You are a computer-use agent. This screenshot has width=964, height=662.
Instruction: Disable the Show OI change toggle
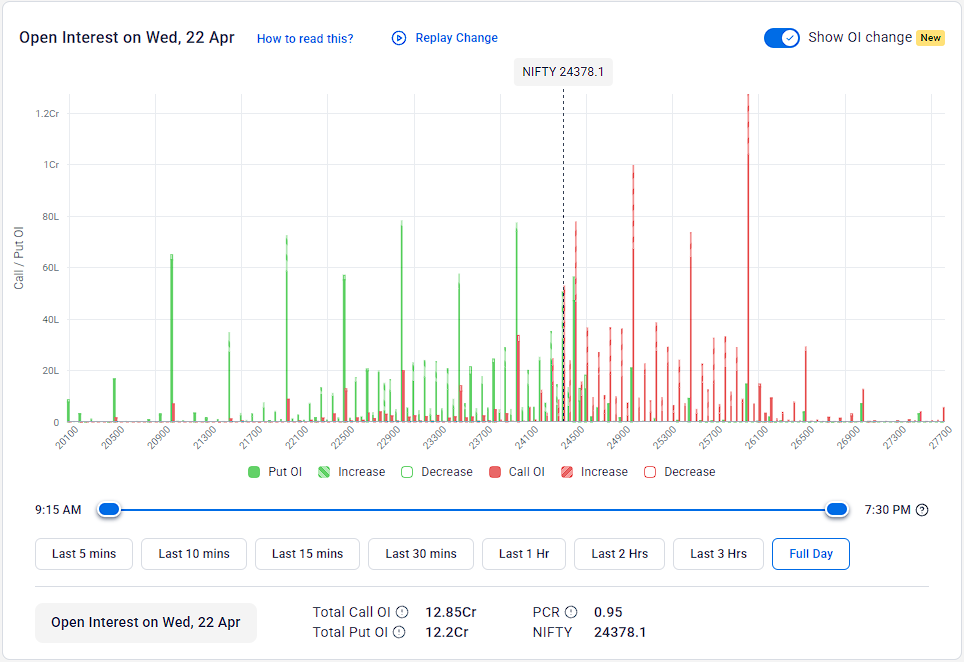782,37
